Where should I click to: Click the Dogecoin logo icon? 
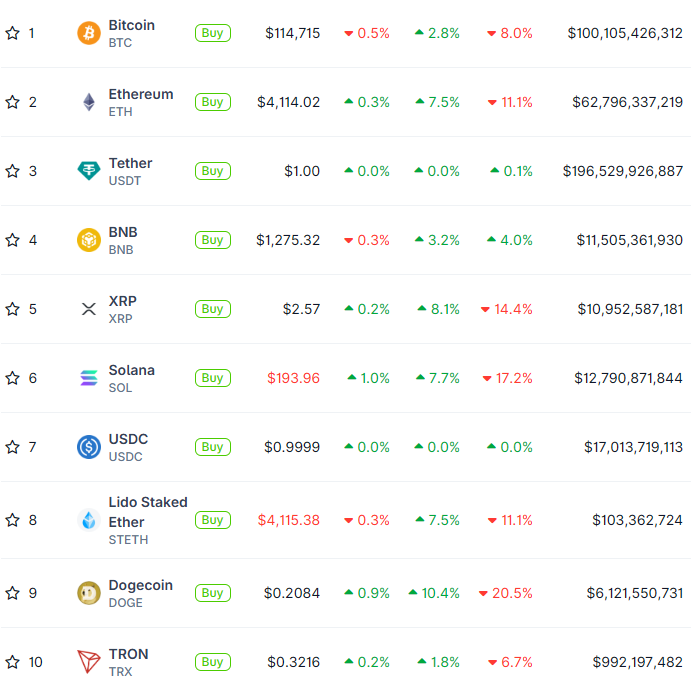tap(89, 593)
